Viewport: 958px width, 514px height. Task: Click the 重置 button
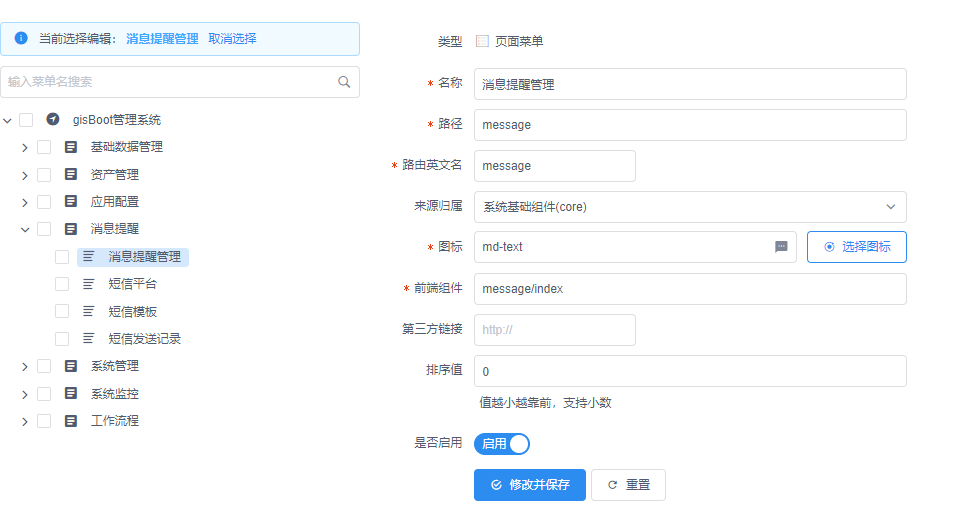point(628,485)
